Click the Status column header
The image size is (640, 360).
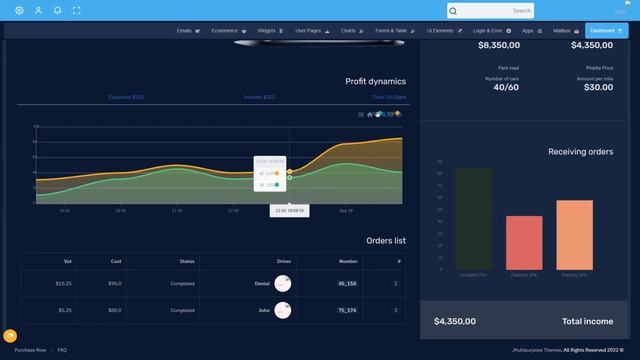tap(187, 261)
